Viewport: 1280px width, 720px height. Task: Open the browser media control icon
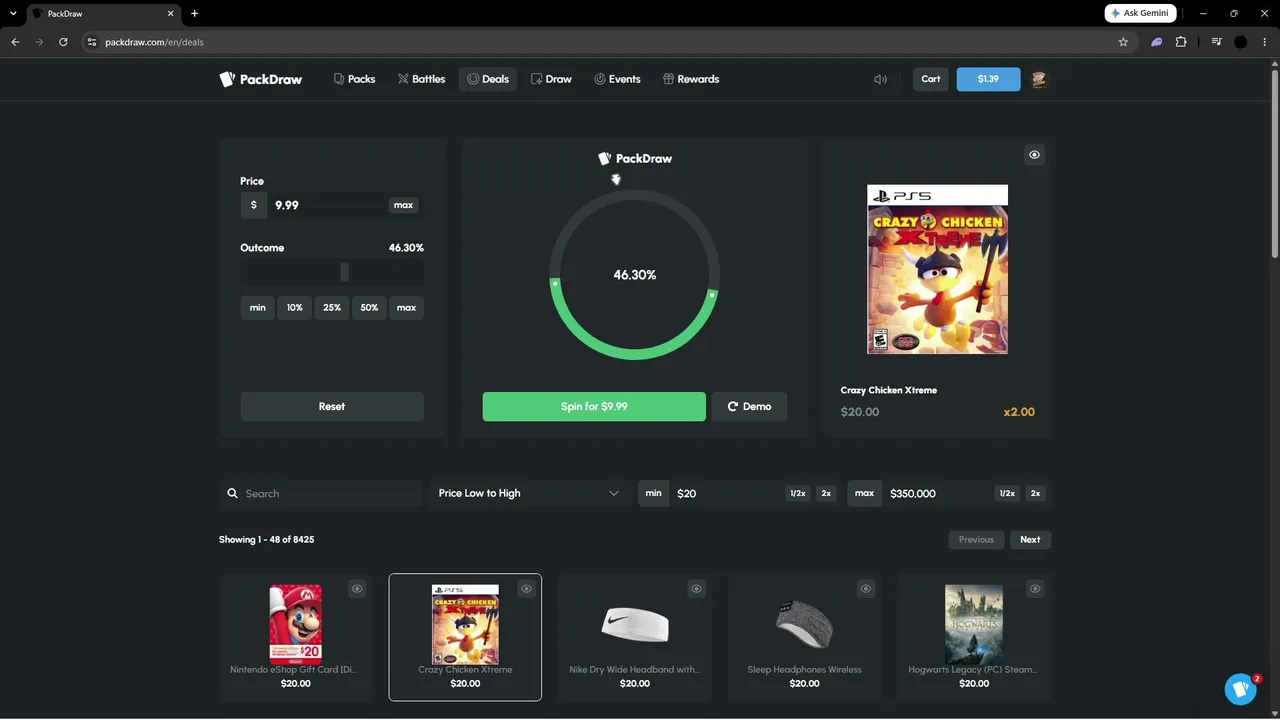1216,42
